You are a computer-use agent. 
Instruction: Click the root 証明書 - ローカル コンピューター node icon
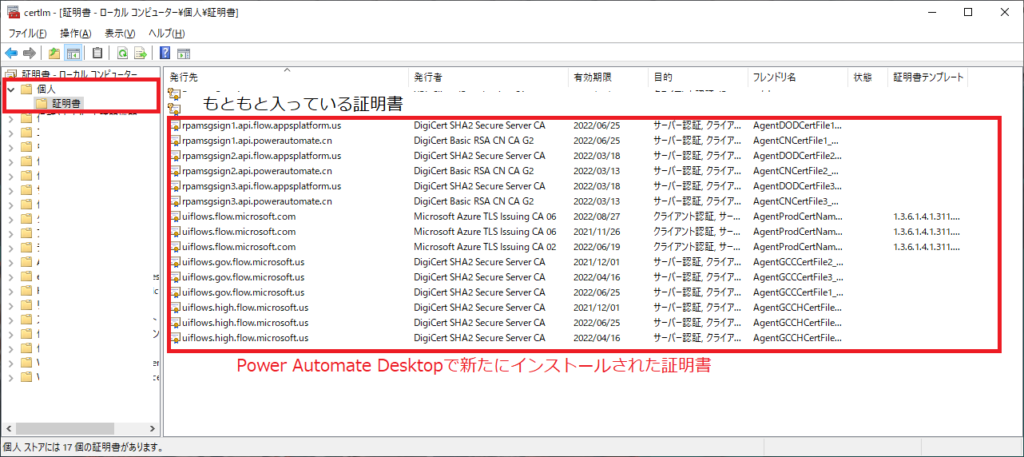coord(11,74)
